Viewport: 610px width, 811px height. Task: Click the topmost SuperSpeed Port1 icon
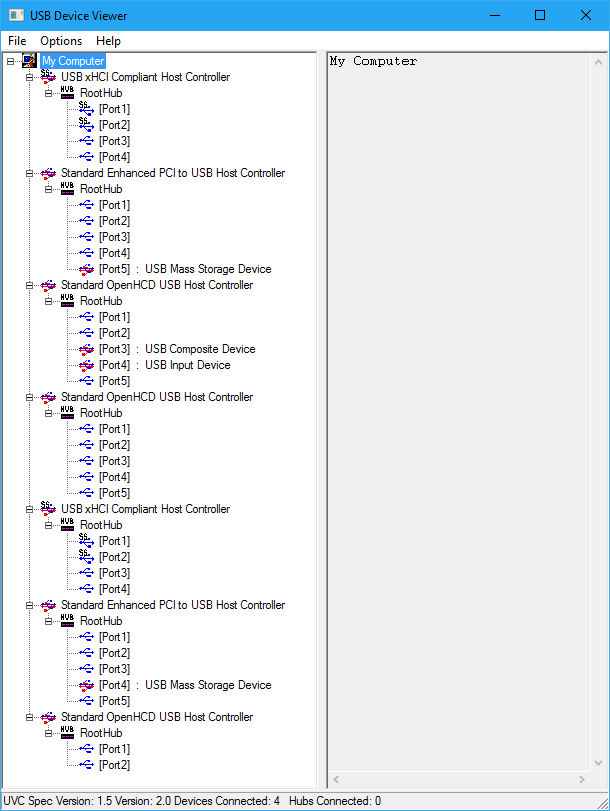pyautogui.click(x=86, y=108)
